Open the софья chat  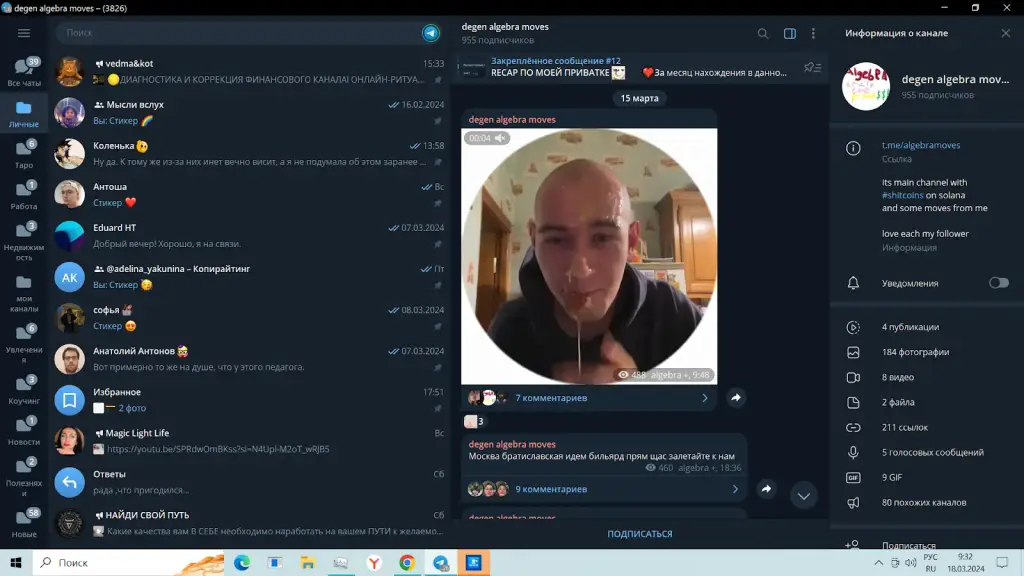(249, 318)
